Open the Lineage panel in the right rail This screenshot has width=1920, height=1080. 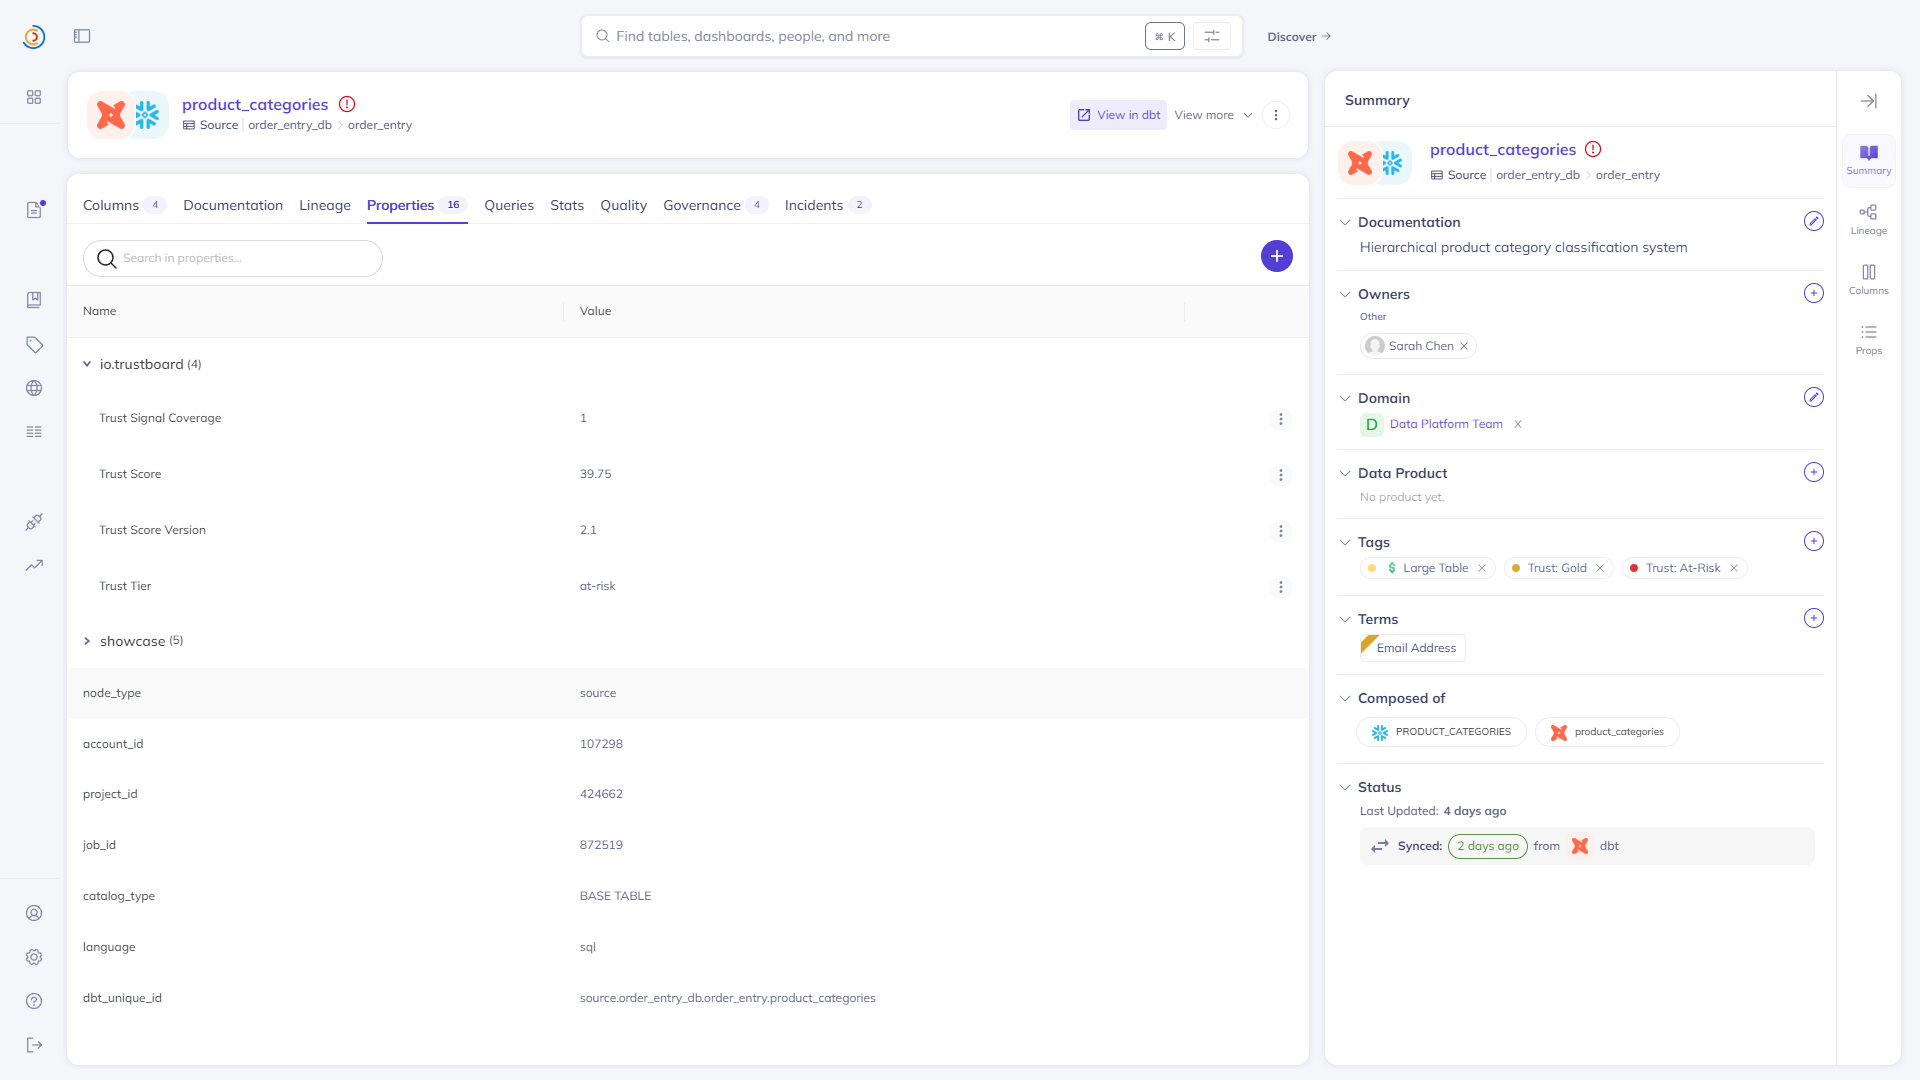coord(1868,219)
